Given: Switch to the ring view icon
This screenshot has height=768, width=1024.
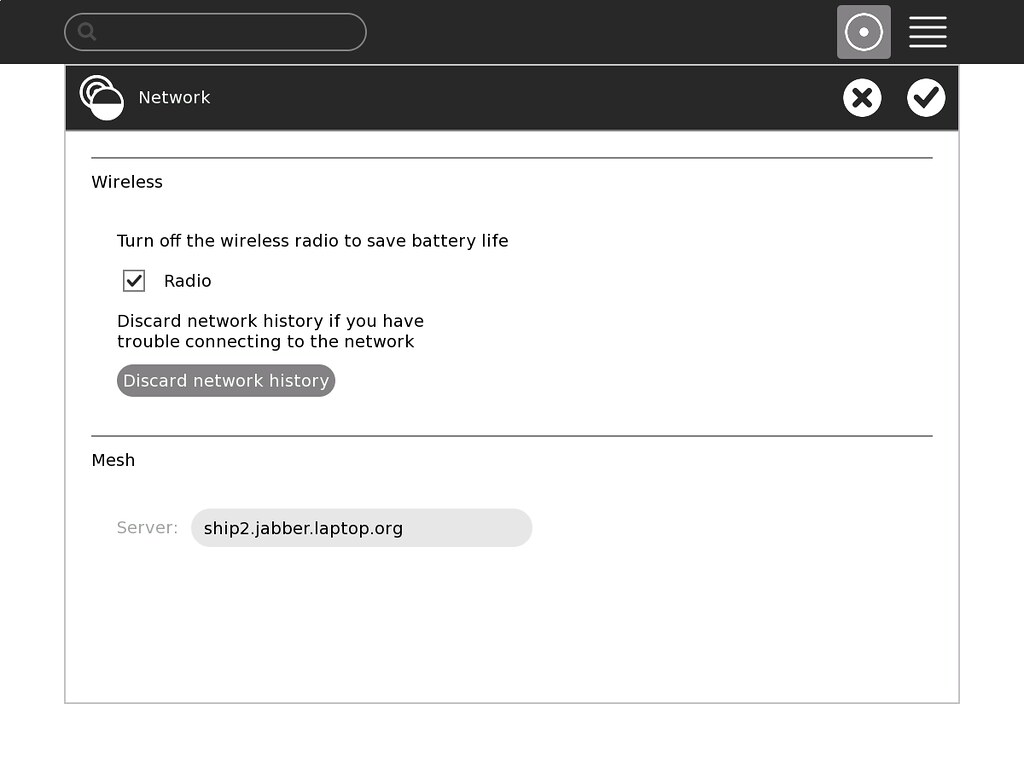Looking at the screenshot, I should click(863, 32).
